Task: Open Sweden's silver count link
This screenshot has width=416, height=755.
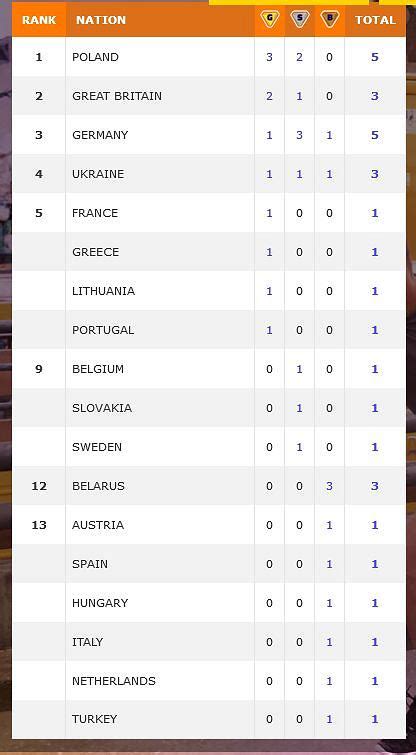Action: [299, 447]
